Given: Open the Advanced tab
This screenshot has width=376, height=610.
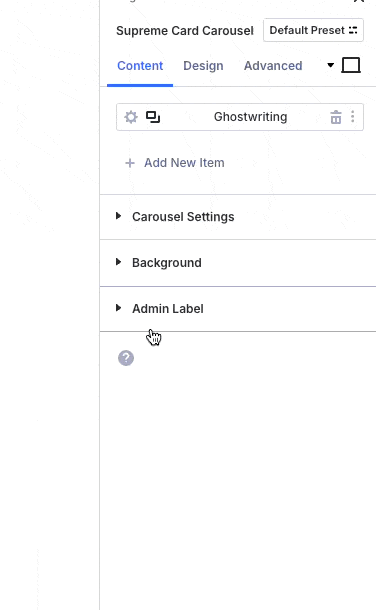Looking at the screenshot, I should 273,66.
